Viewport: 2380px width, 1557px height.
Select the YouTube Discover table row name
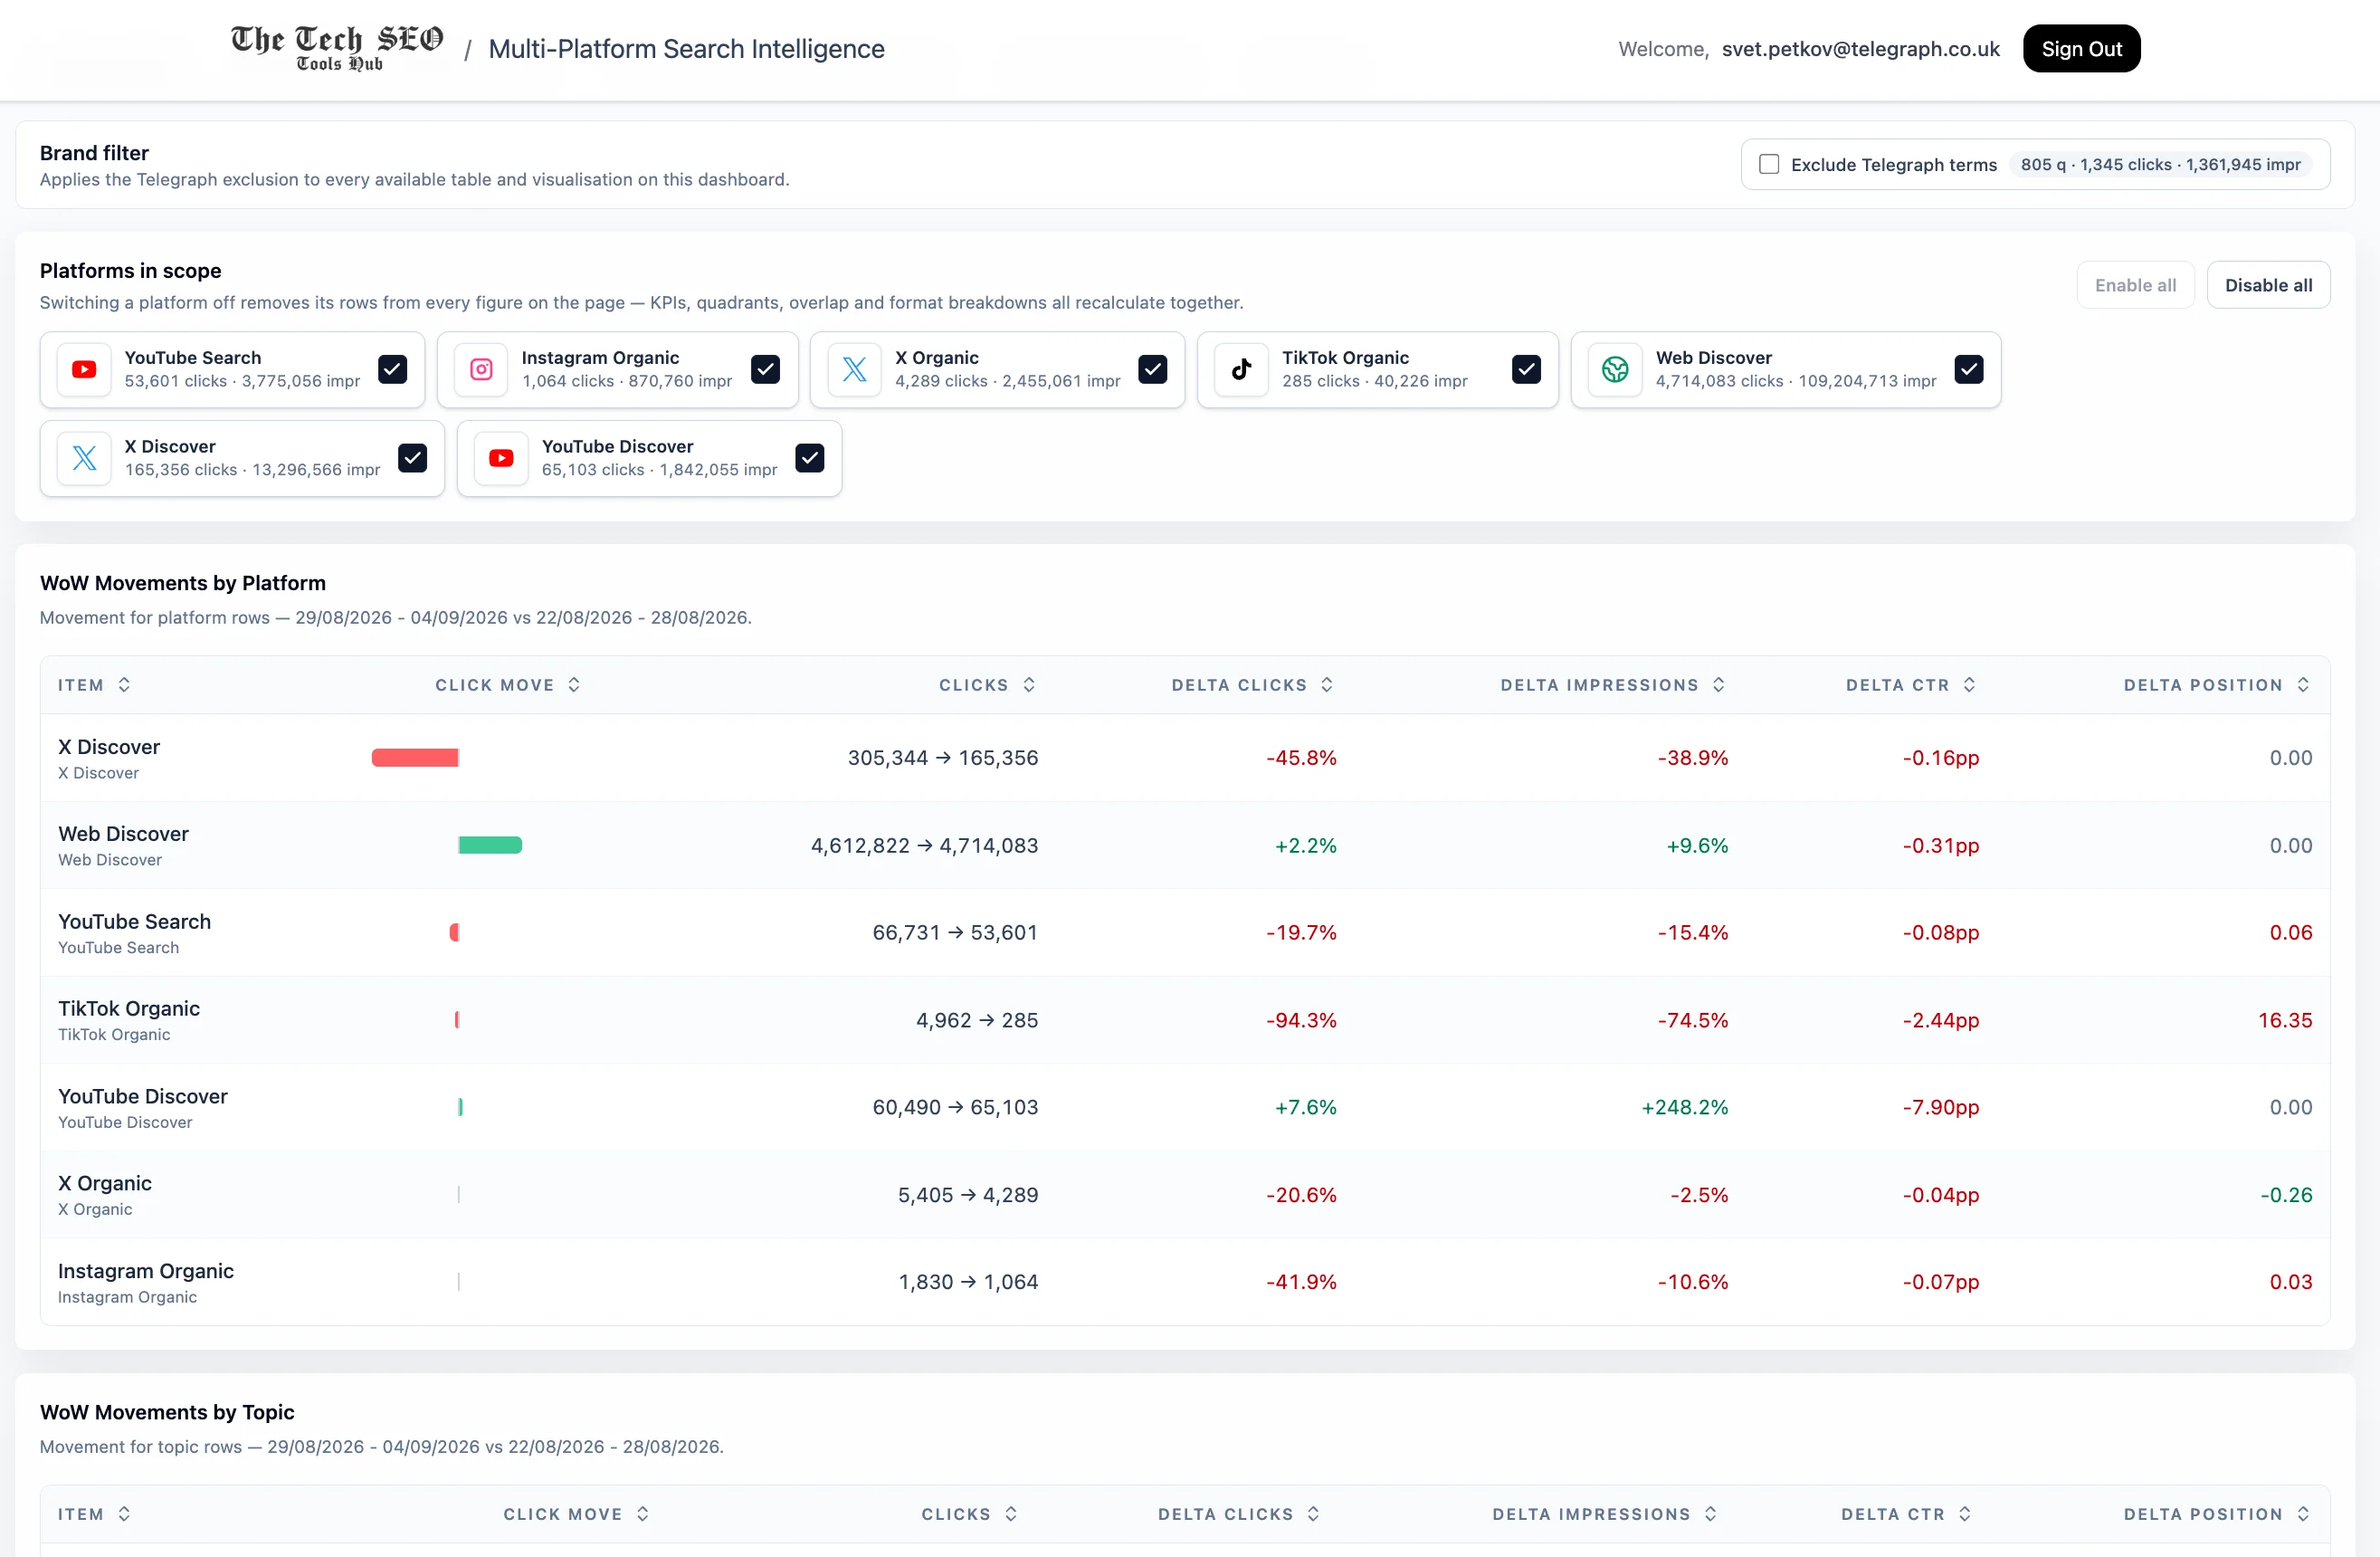point(143,1096)
